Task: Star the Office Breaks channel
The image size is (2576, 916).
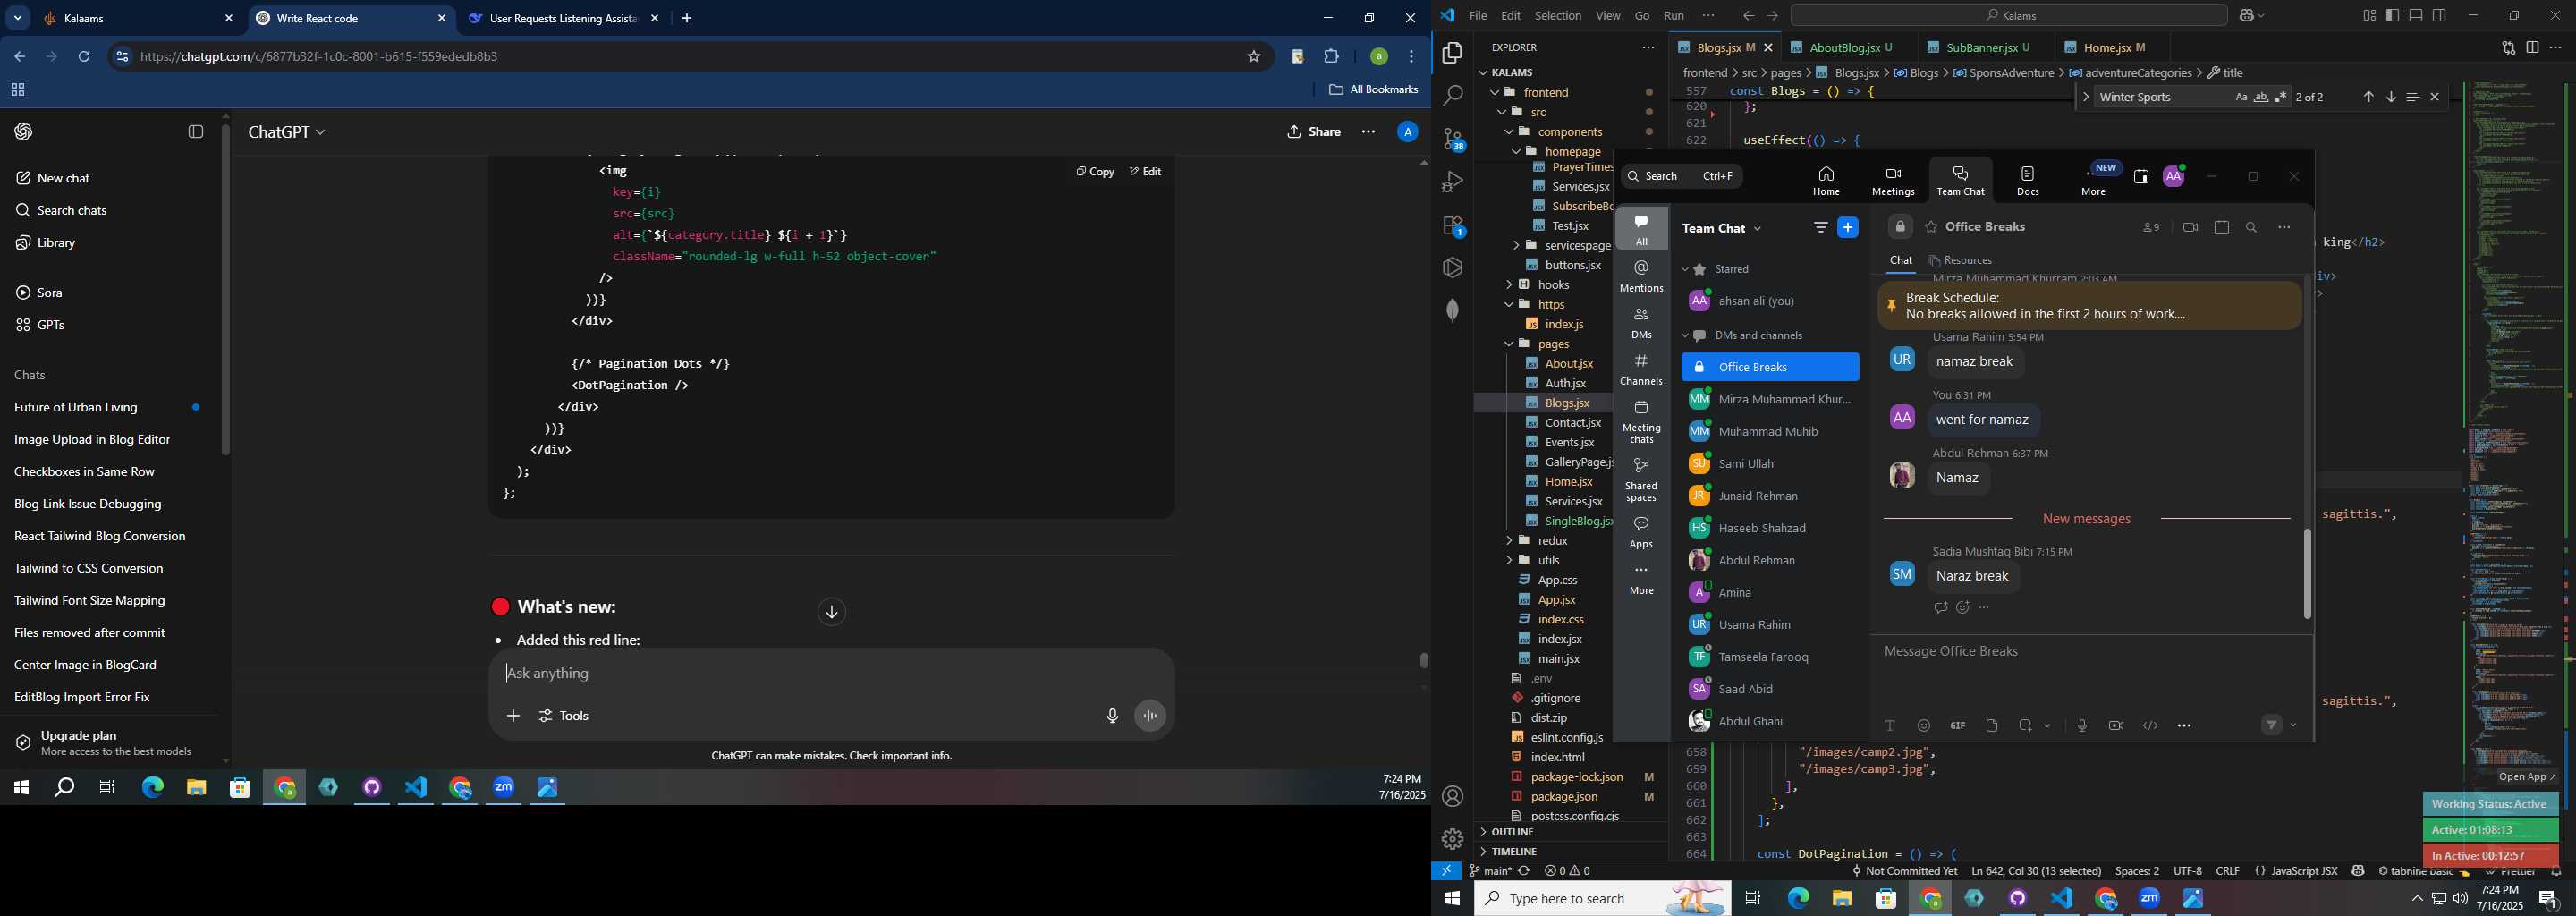Action: (x=1931, y=227)
